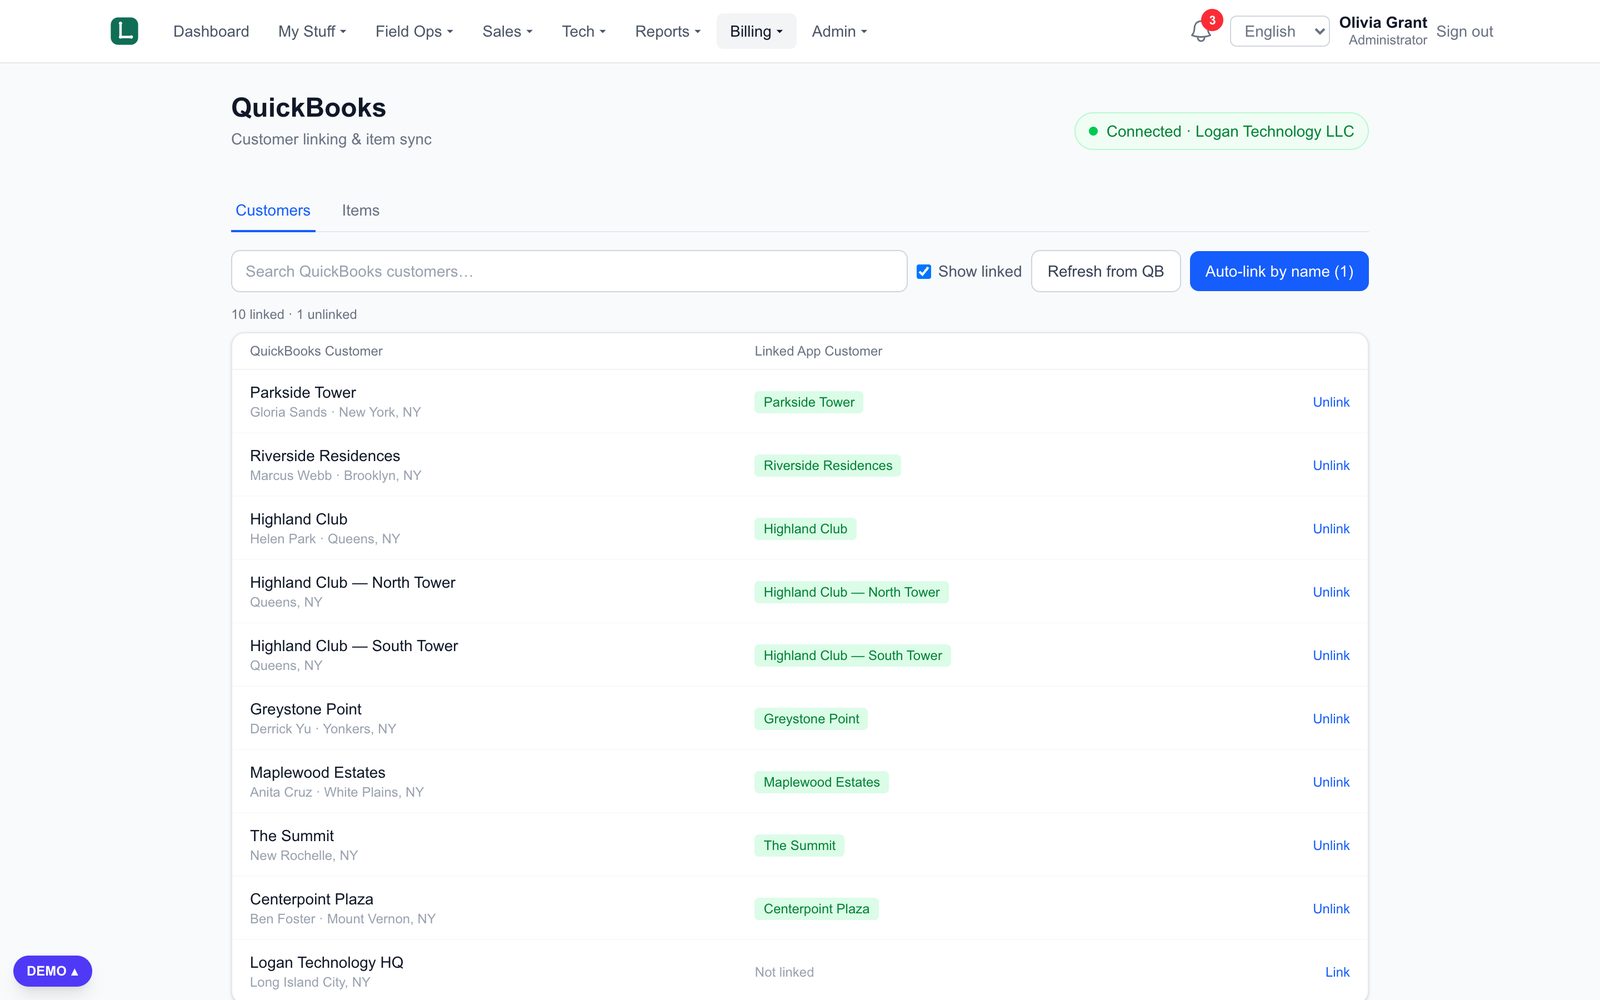Click Auto-link by name (1) button
This screenshot has width=1600, height=1000.
pyautogui.click(x=1279, y=271)
